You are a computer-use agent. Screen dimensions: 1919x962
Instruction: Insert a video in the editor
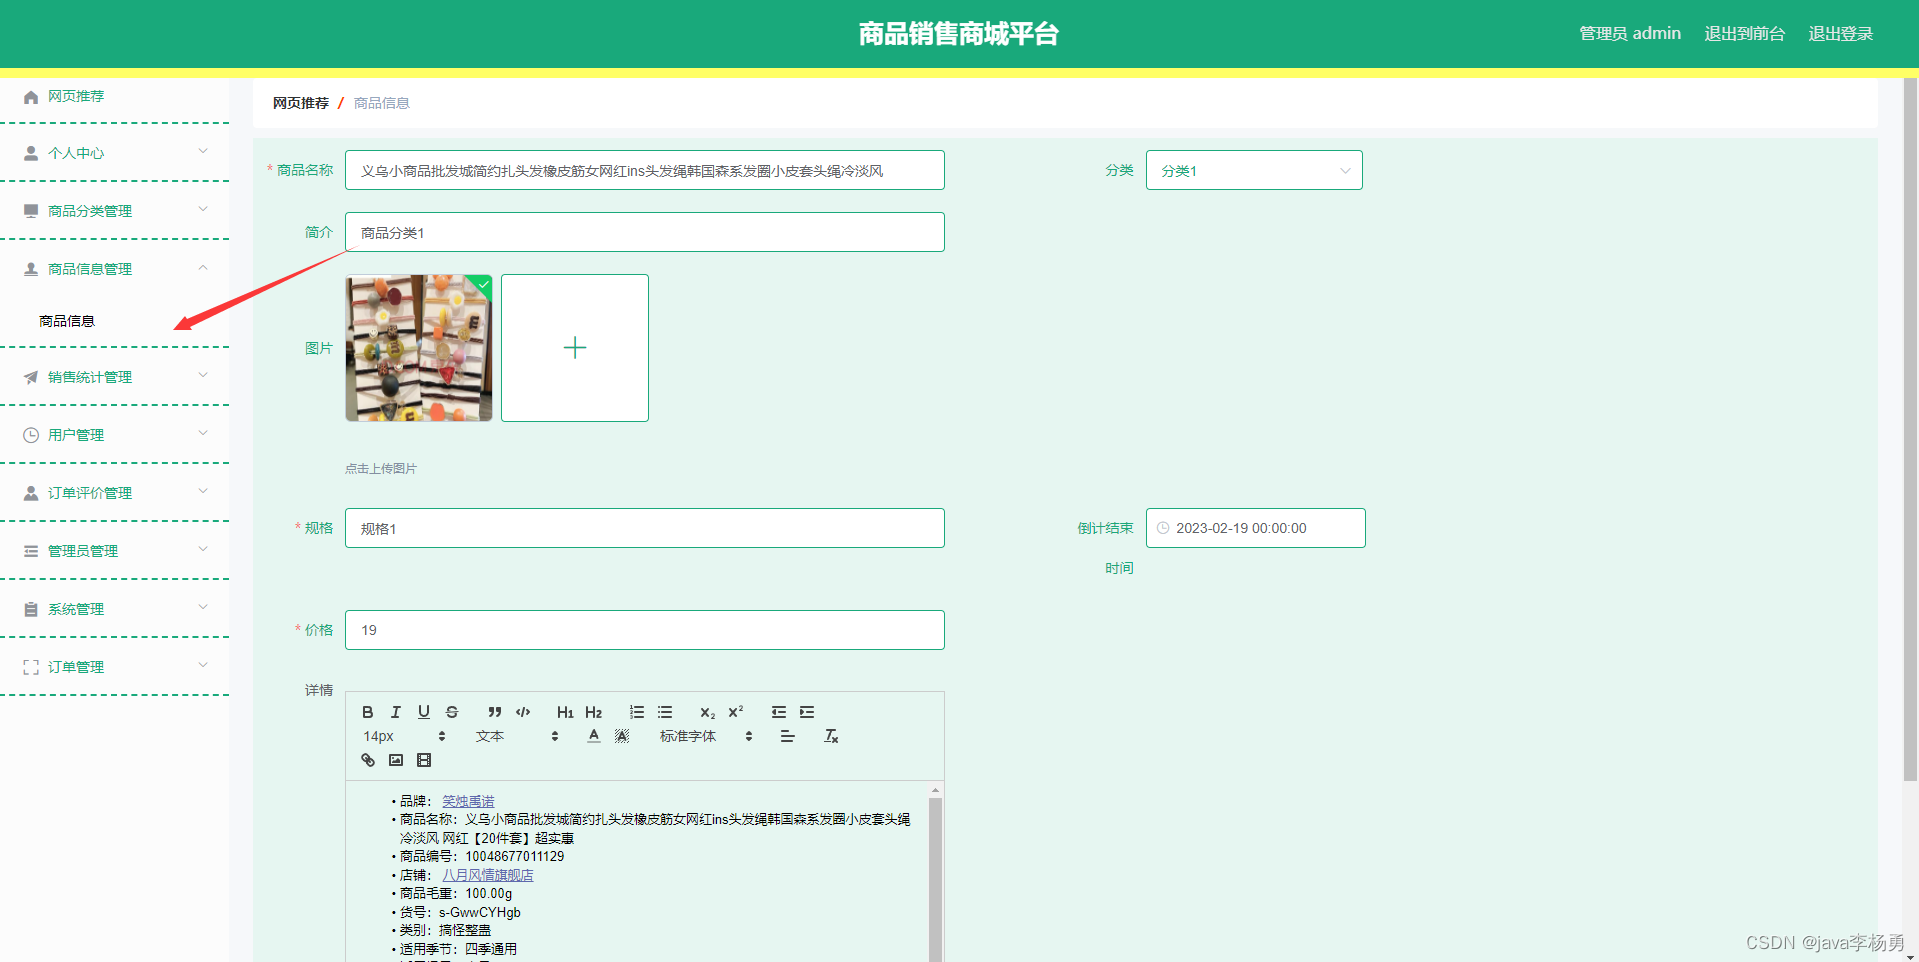click(x=424, y=760)
